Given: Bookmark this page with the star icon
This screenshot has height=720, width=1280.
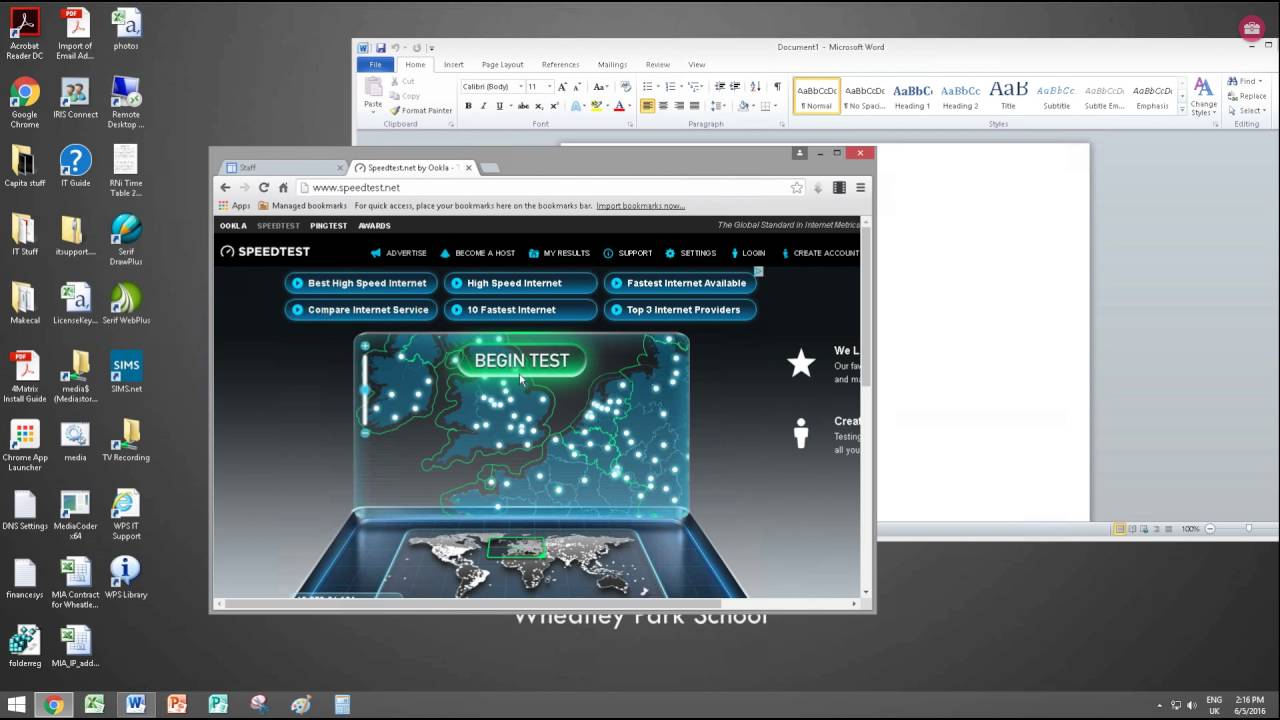Looking at the screenshot, I should coord(797,187).
